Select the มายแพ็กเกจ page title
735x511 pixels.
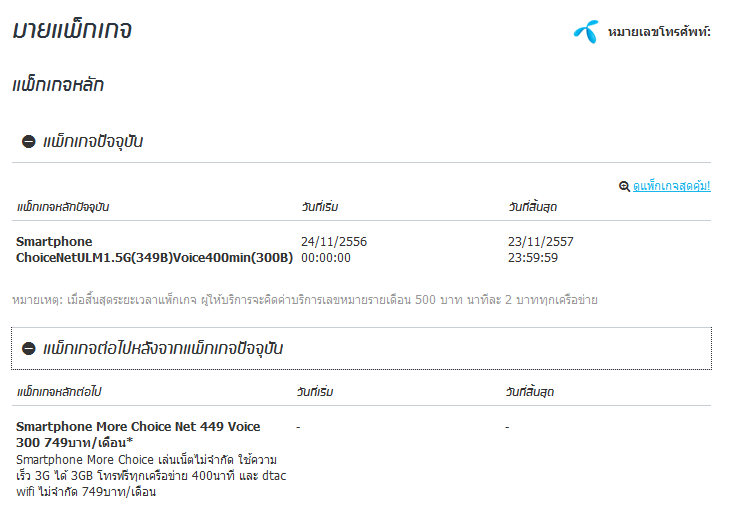[x=72, y=30]
